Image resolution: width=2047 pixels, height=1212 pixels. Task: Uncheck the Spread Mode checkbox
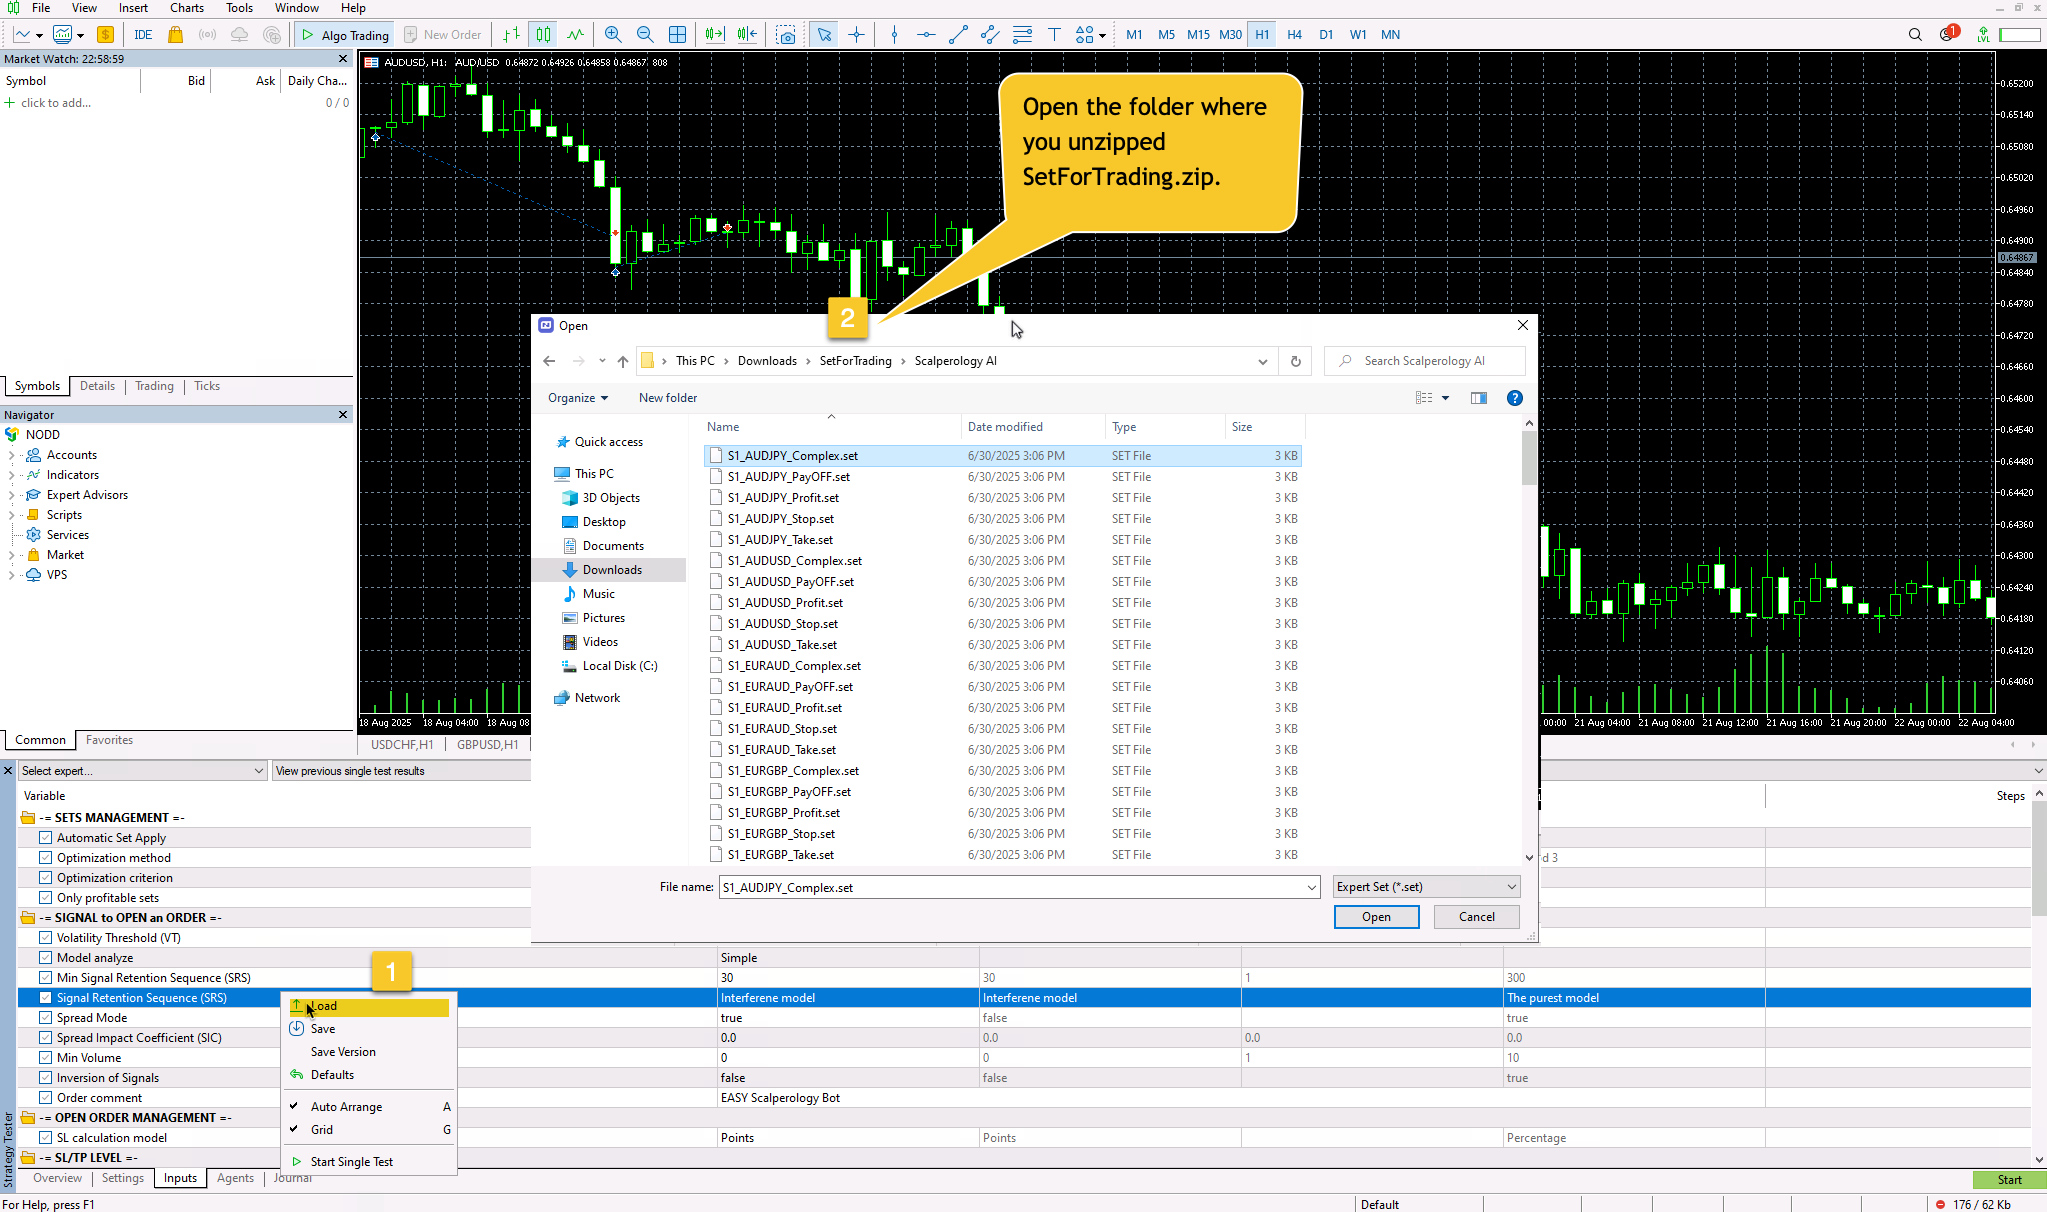point(45,1017)
